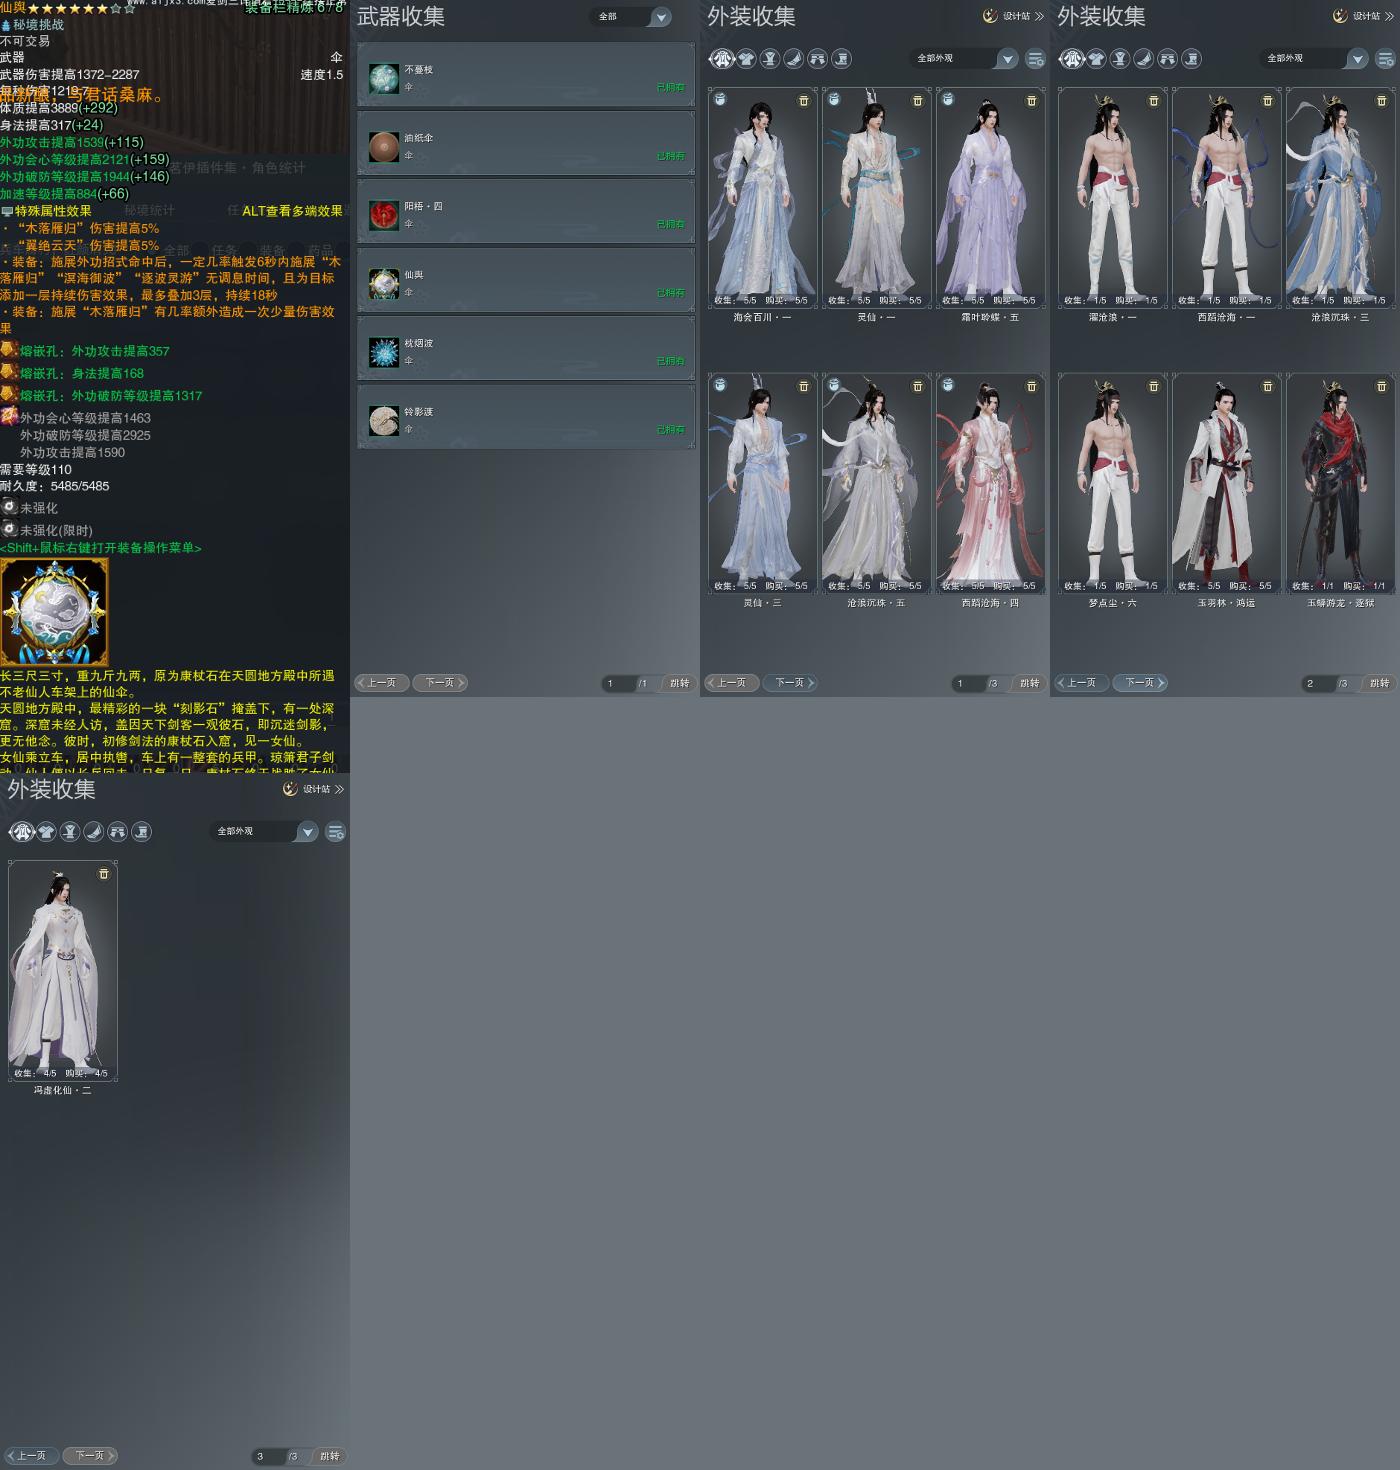Viewport: 1400px width, 1470px height.
Task: Click 上一页 in the 武器收集 panel
Action: 381,683
